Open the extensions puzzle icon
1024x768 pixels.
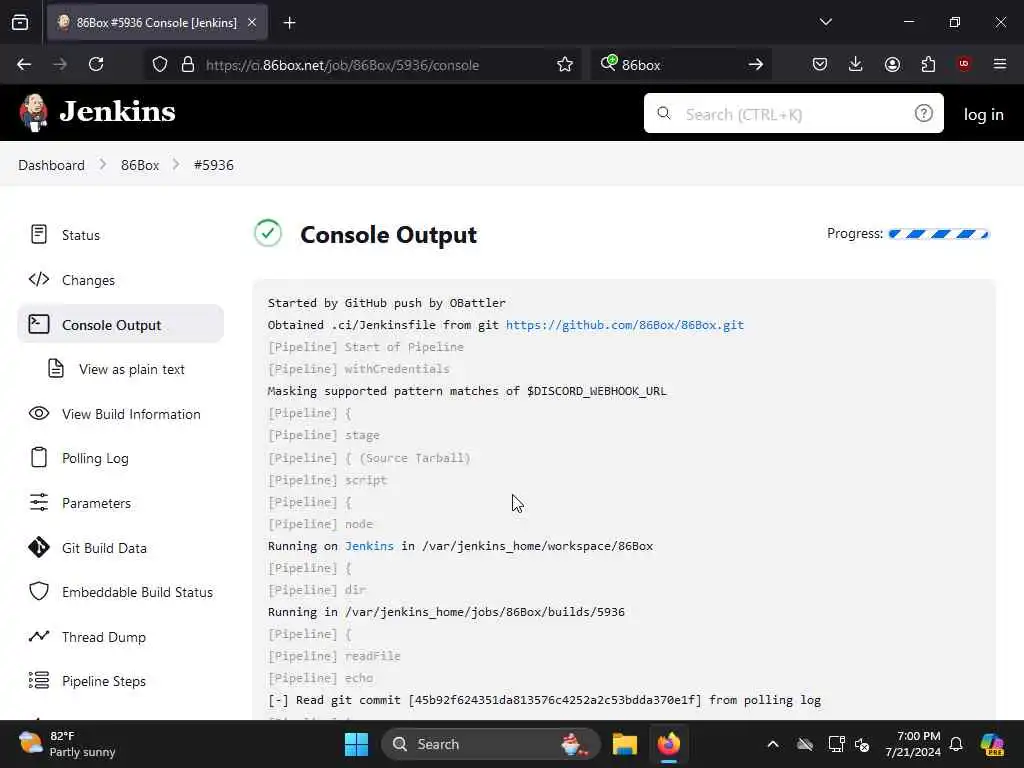[x=928, y=64]
